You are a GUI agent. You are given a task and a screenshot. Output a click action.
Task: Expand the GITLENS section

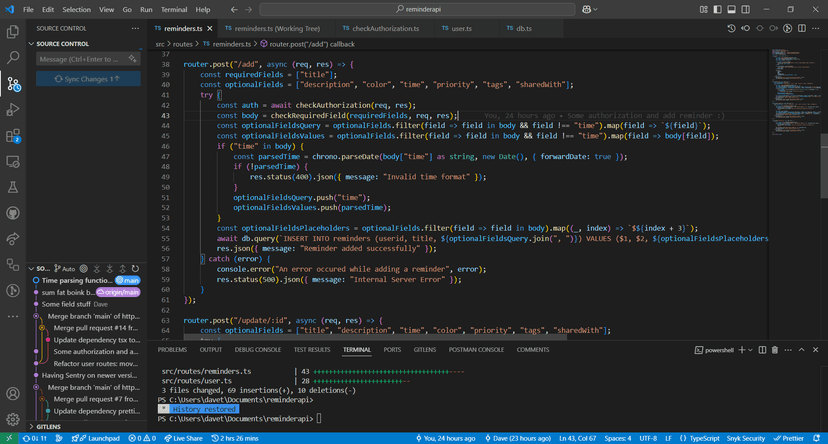tap(48, 426)
